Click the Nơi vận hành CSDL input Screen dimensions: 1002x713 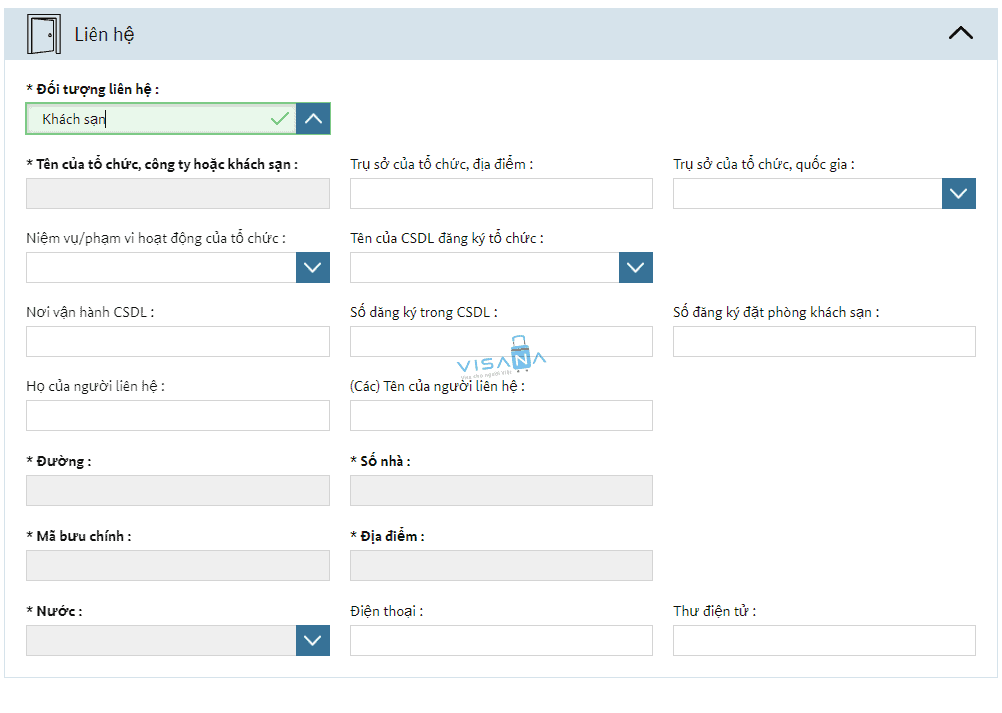178,342
